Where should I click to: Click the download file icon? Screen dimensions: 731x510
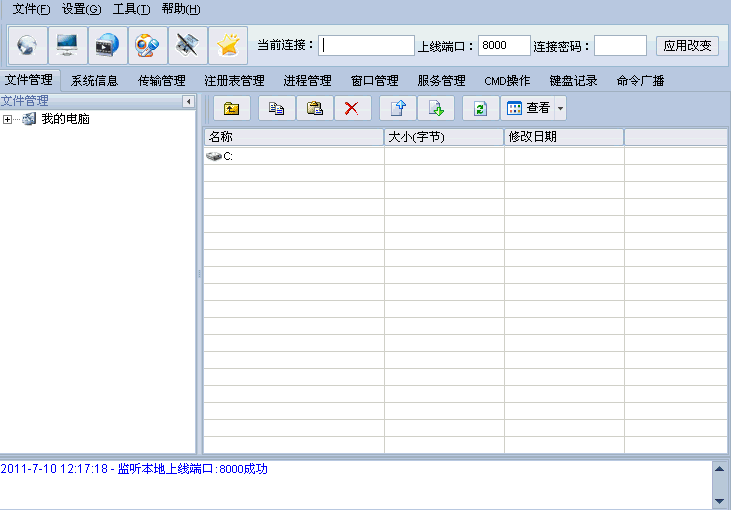436,109
